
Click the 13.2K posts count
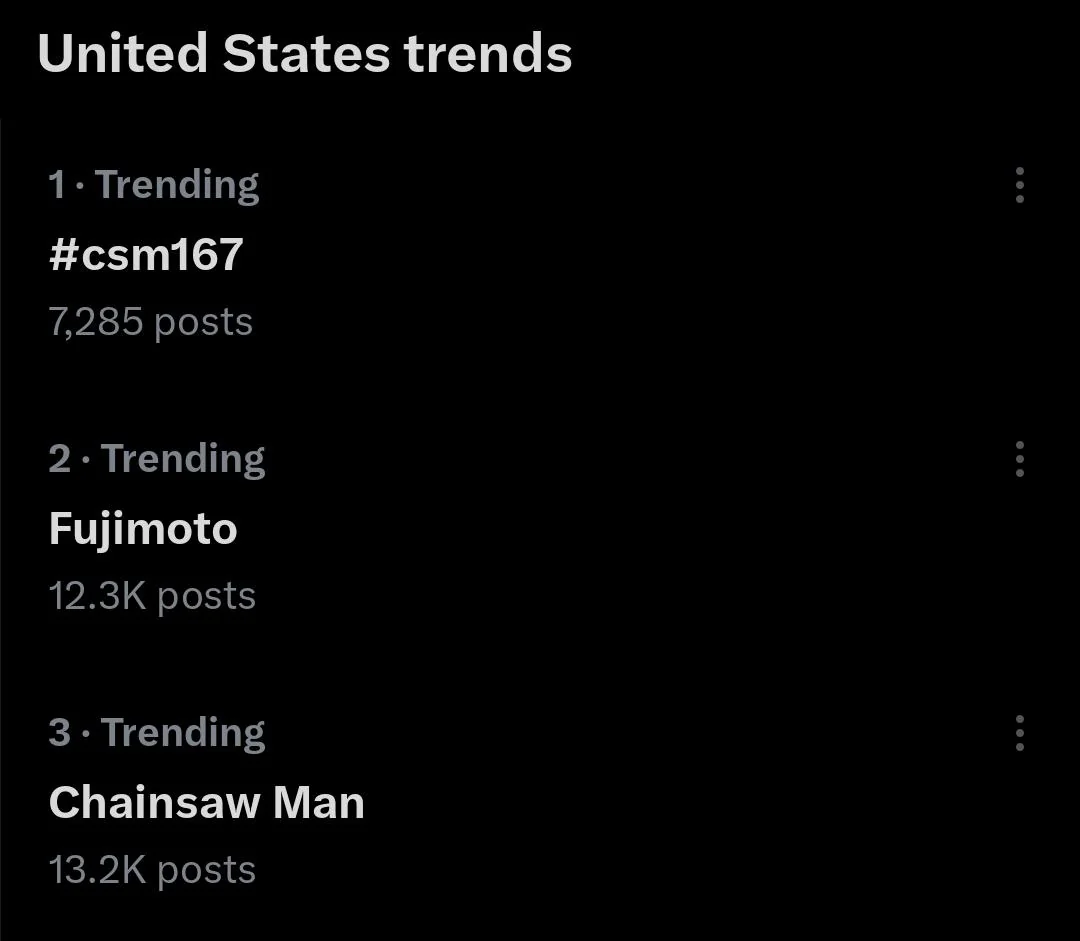point(152,871)
